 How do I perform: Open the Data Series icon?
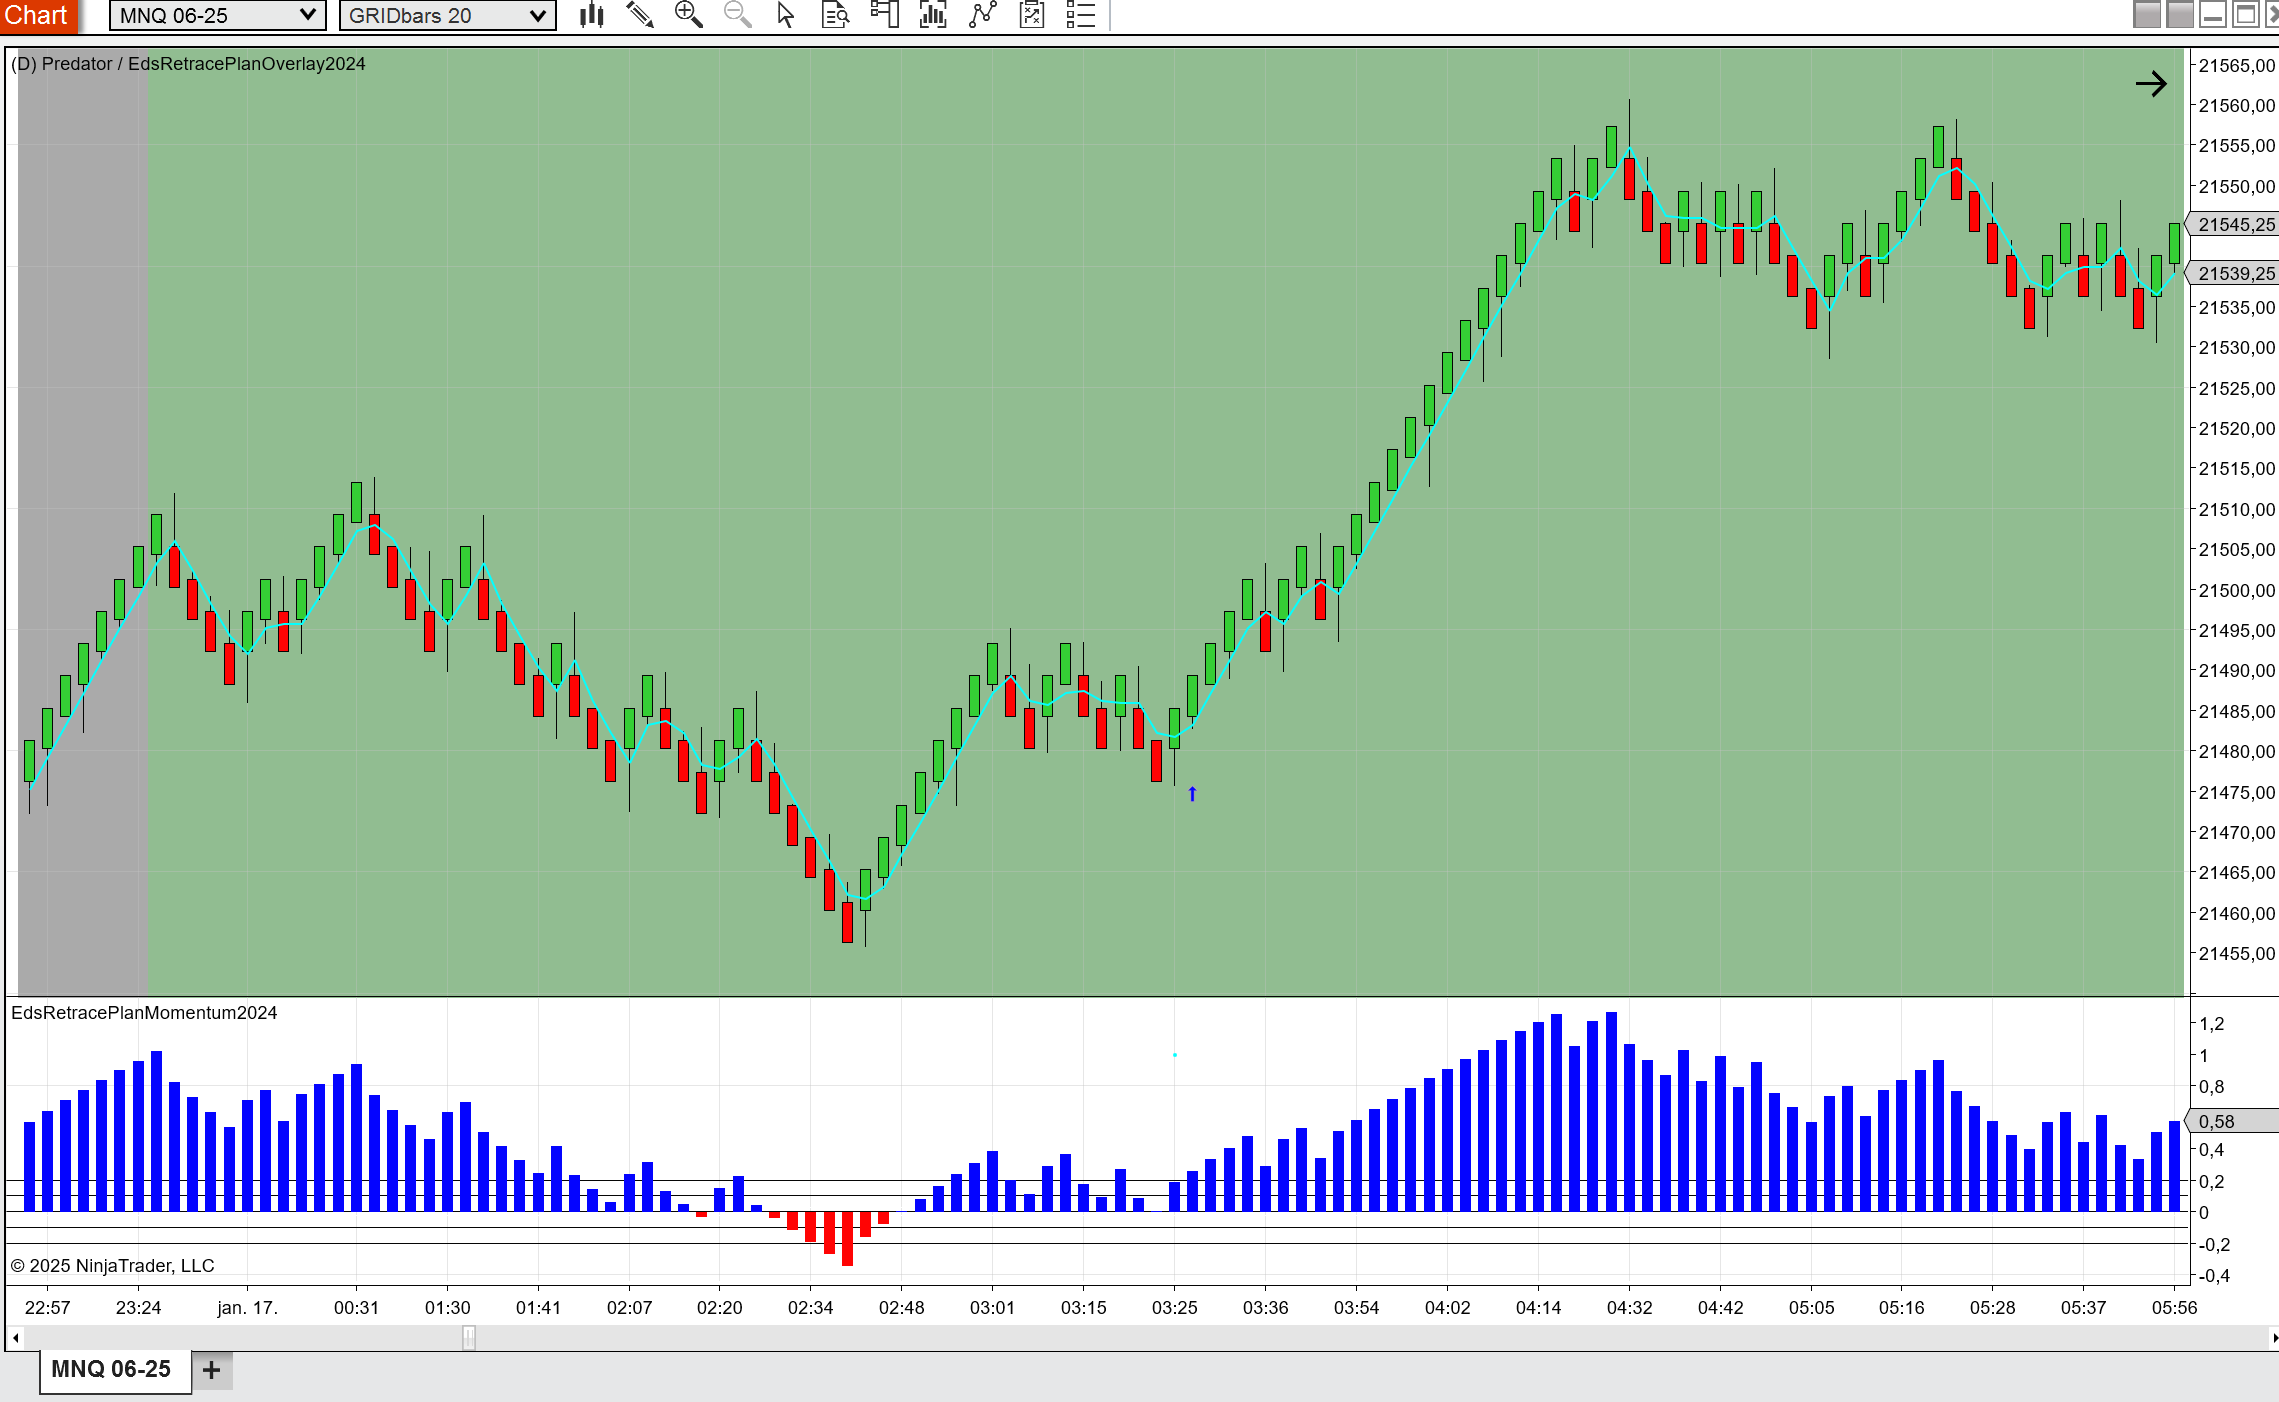click(x=933, y=15)
